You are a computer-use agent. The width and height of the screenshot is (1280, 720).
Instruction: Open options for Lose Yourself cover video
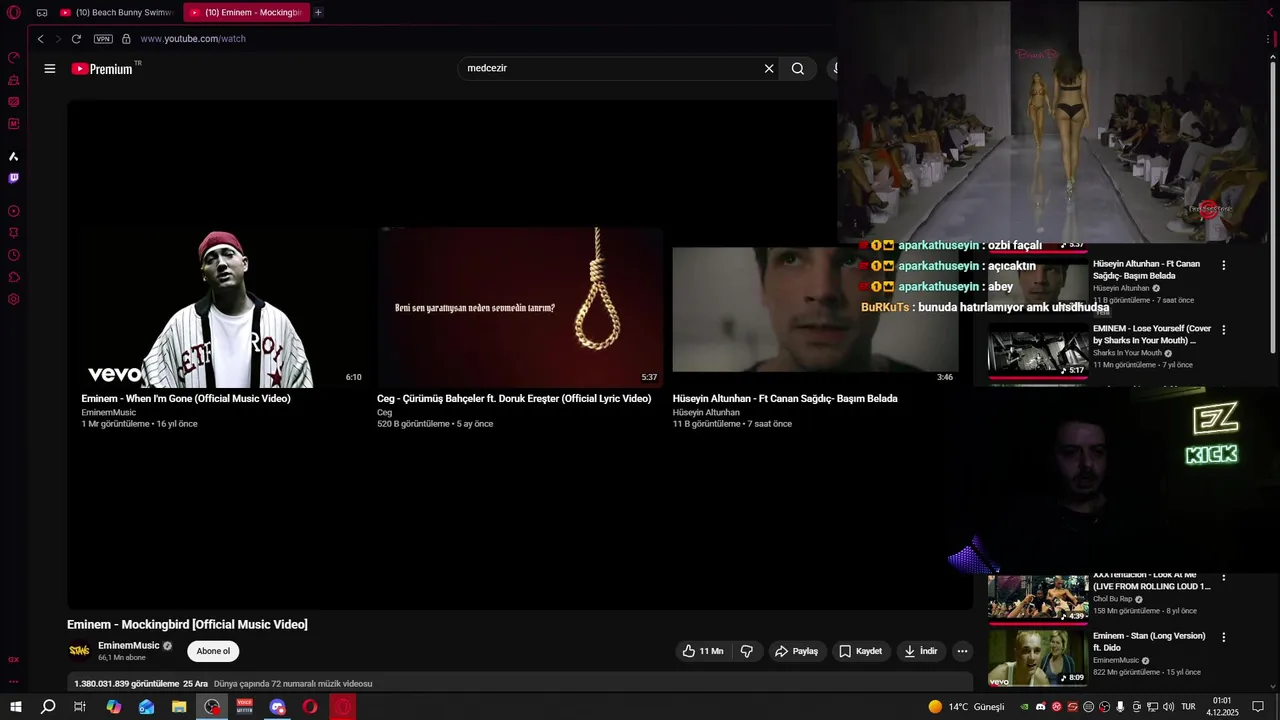pos(1223,330)
